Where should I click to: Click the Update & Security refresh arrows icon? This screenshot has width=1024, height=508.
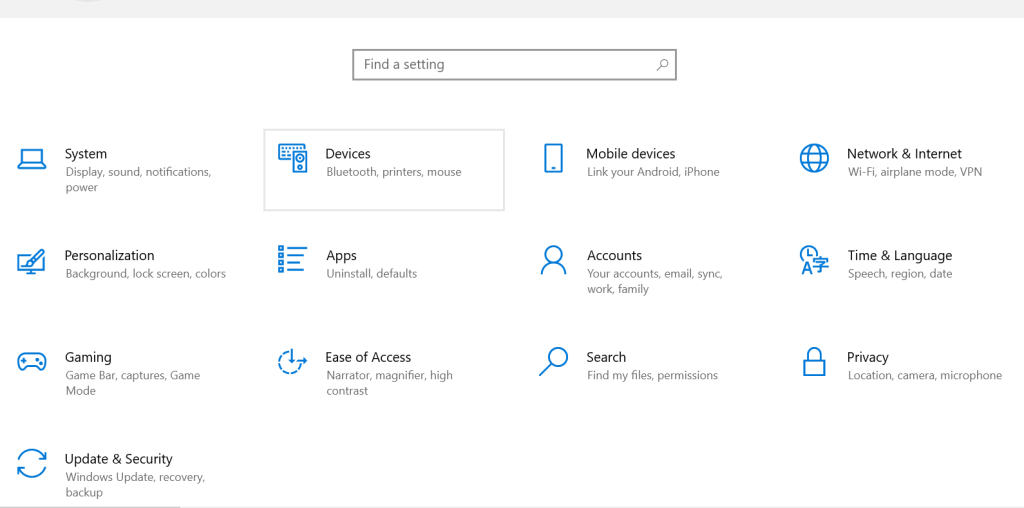pos(32,464)
